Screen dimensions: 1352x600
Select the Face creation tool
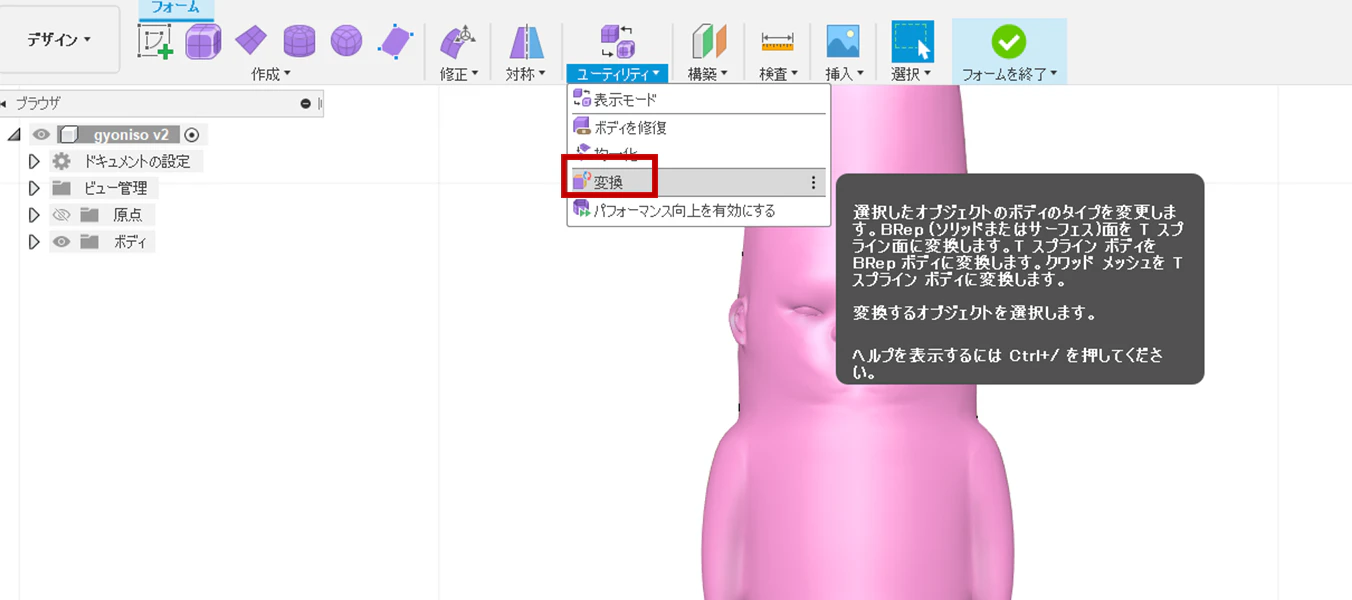(396, 41)
